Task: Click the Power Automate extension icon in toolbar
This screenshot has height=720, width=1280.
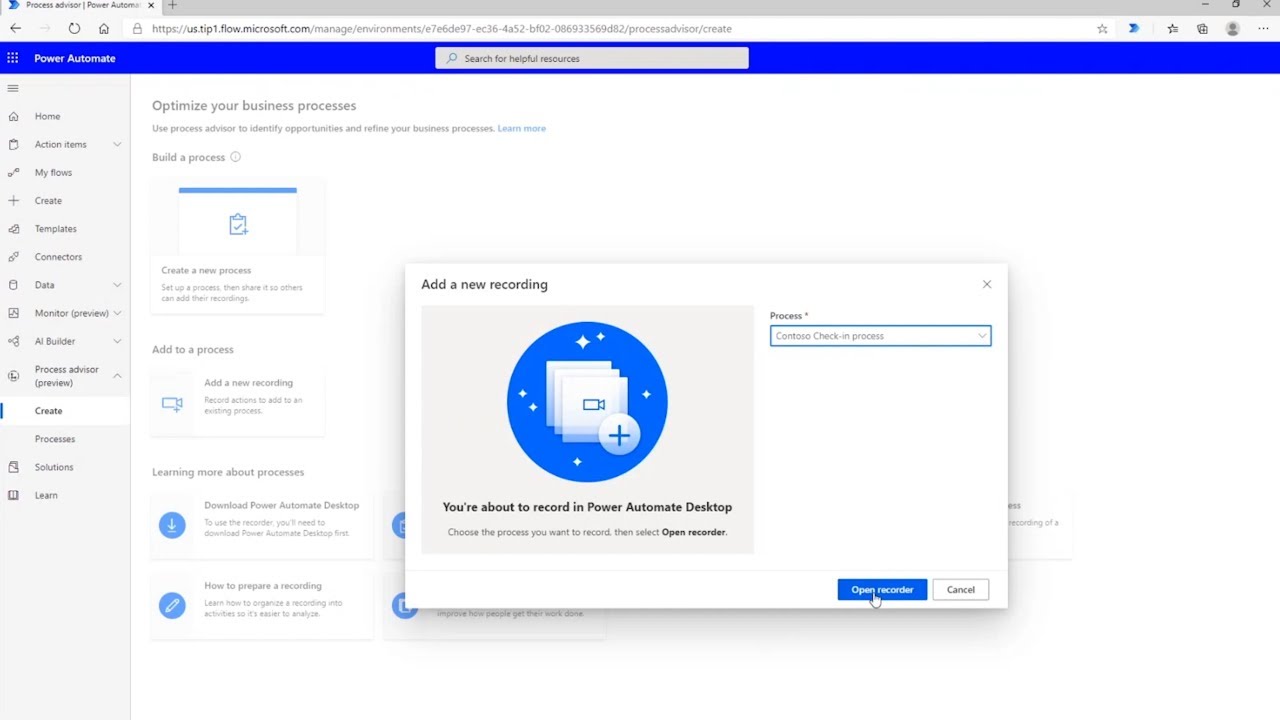Action: (1134, 29)
